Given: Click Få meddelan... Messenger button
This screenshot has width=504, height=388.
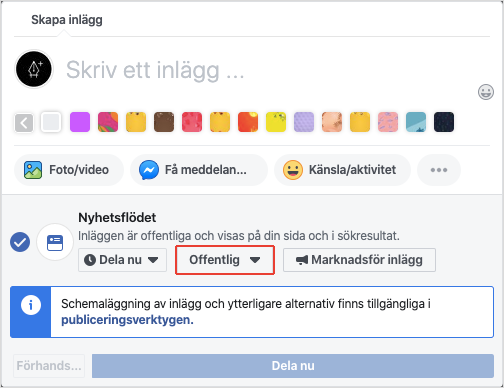Looking at the screenshot, I should pos(199,170).
